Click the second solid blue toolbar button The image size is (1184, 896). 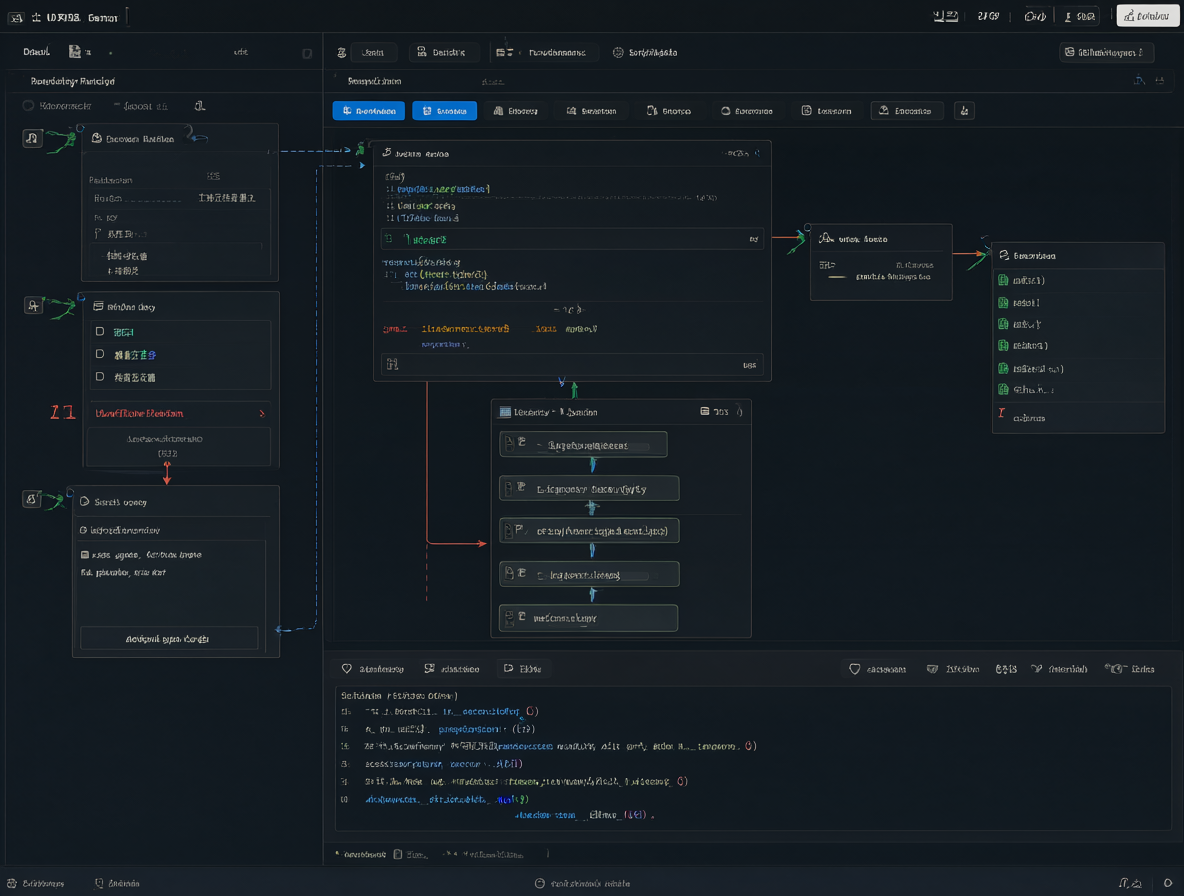[x=445, y=111]
